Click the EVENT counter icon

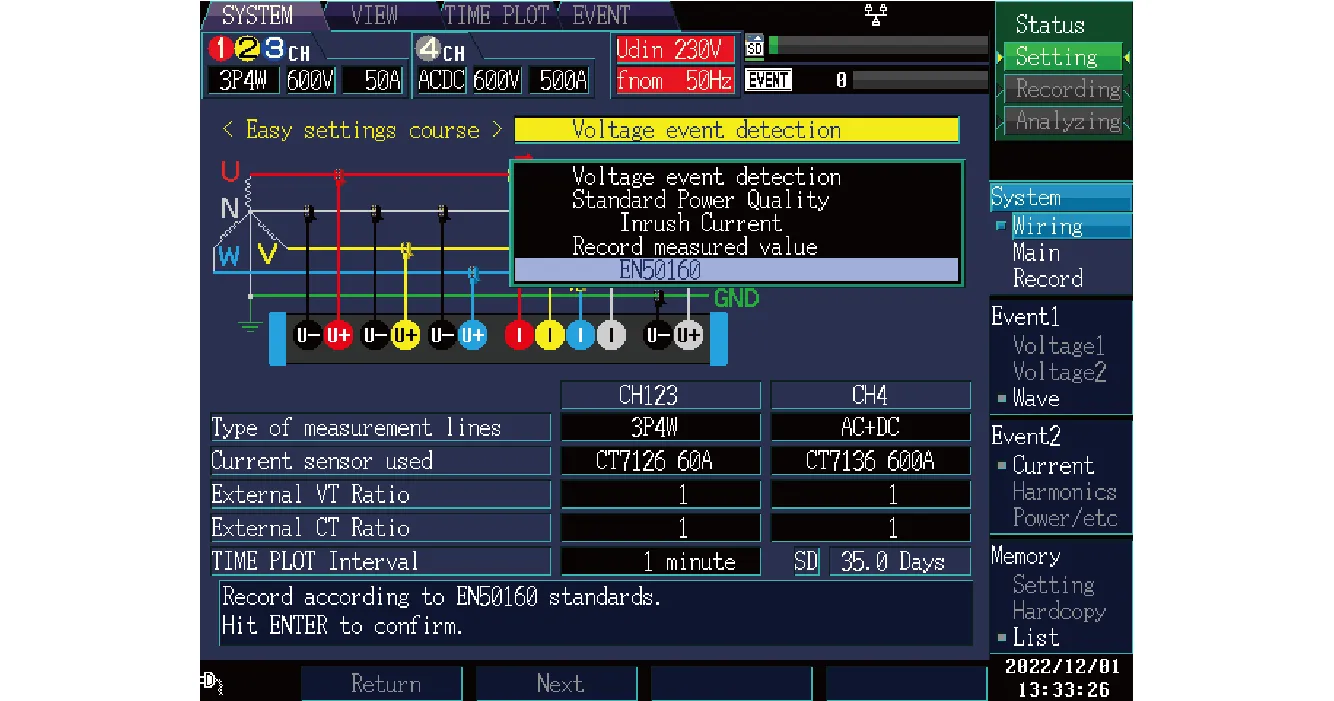pos(768,80)
